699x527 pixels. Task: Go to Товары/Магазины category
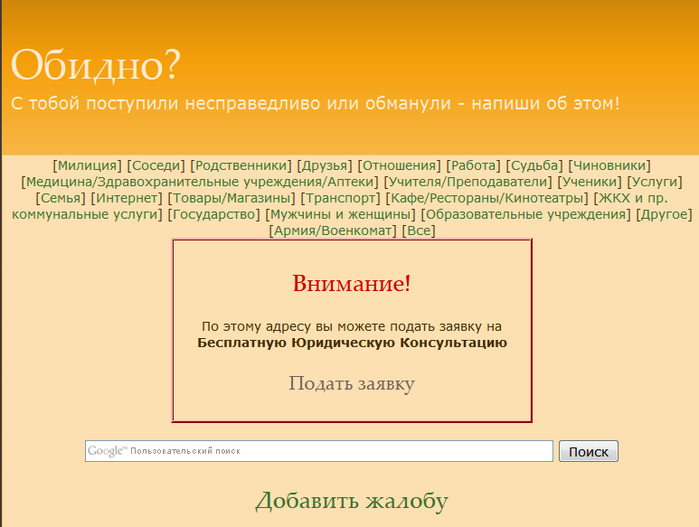231,198
